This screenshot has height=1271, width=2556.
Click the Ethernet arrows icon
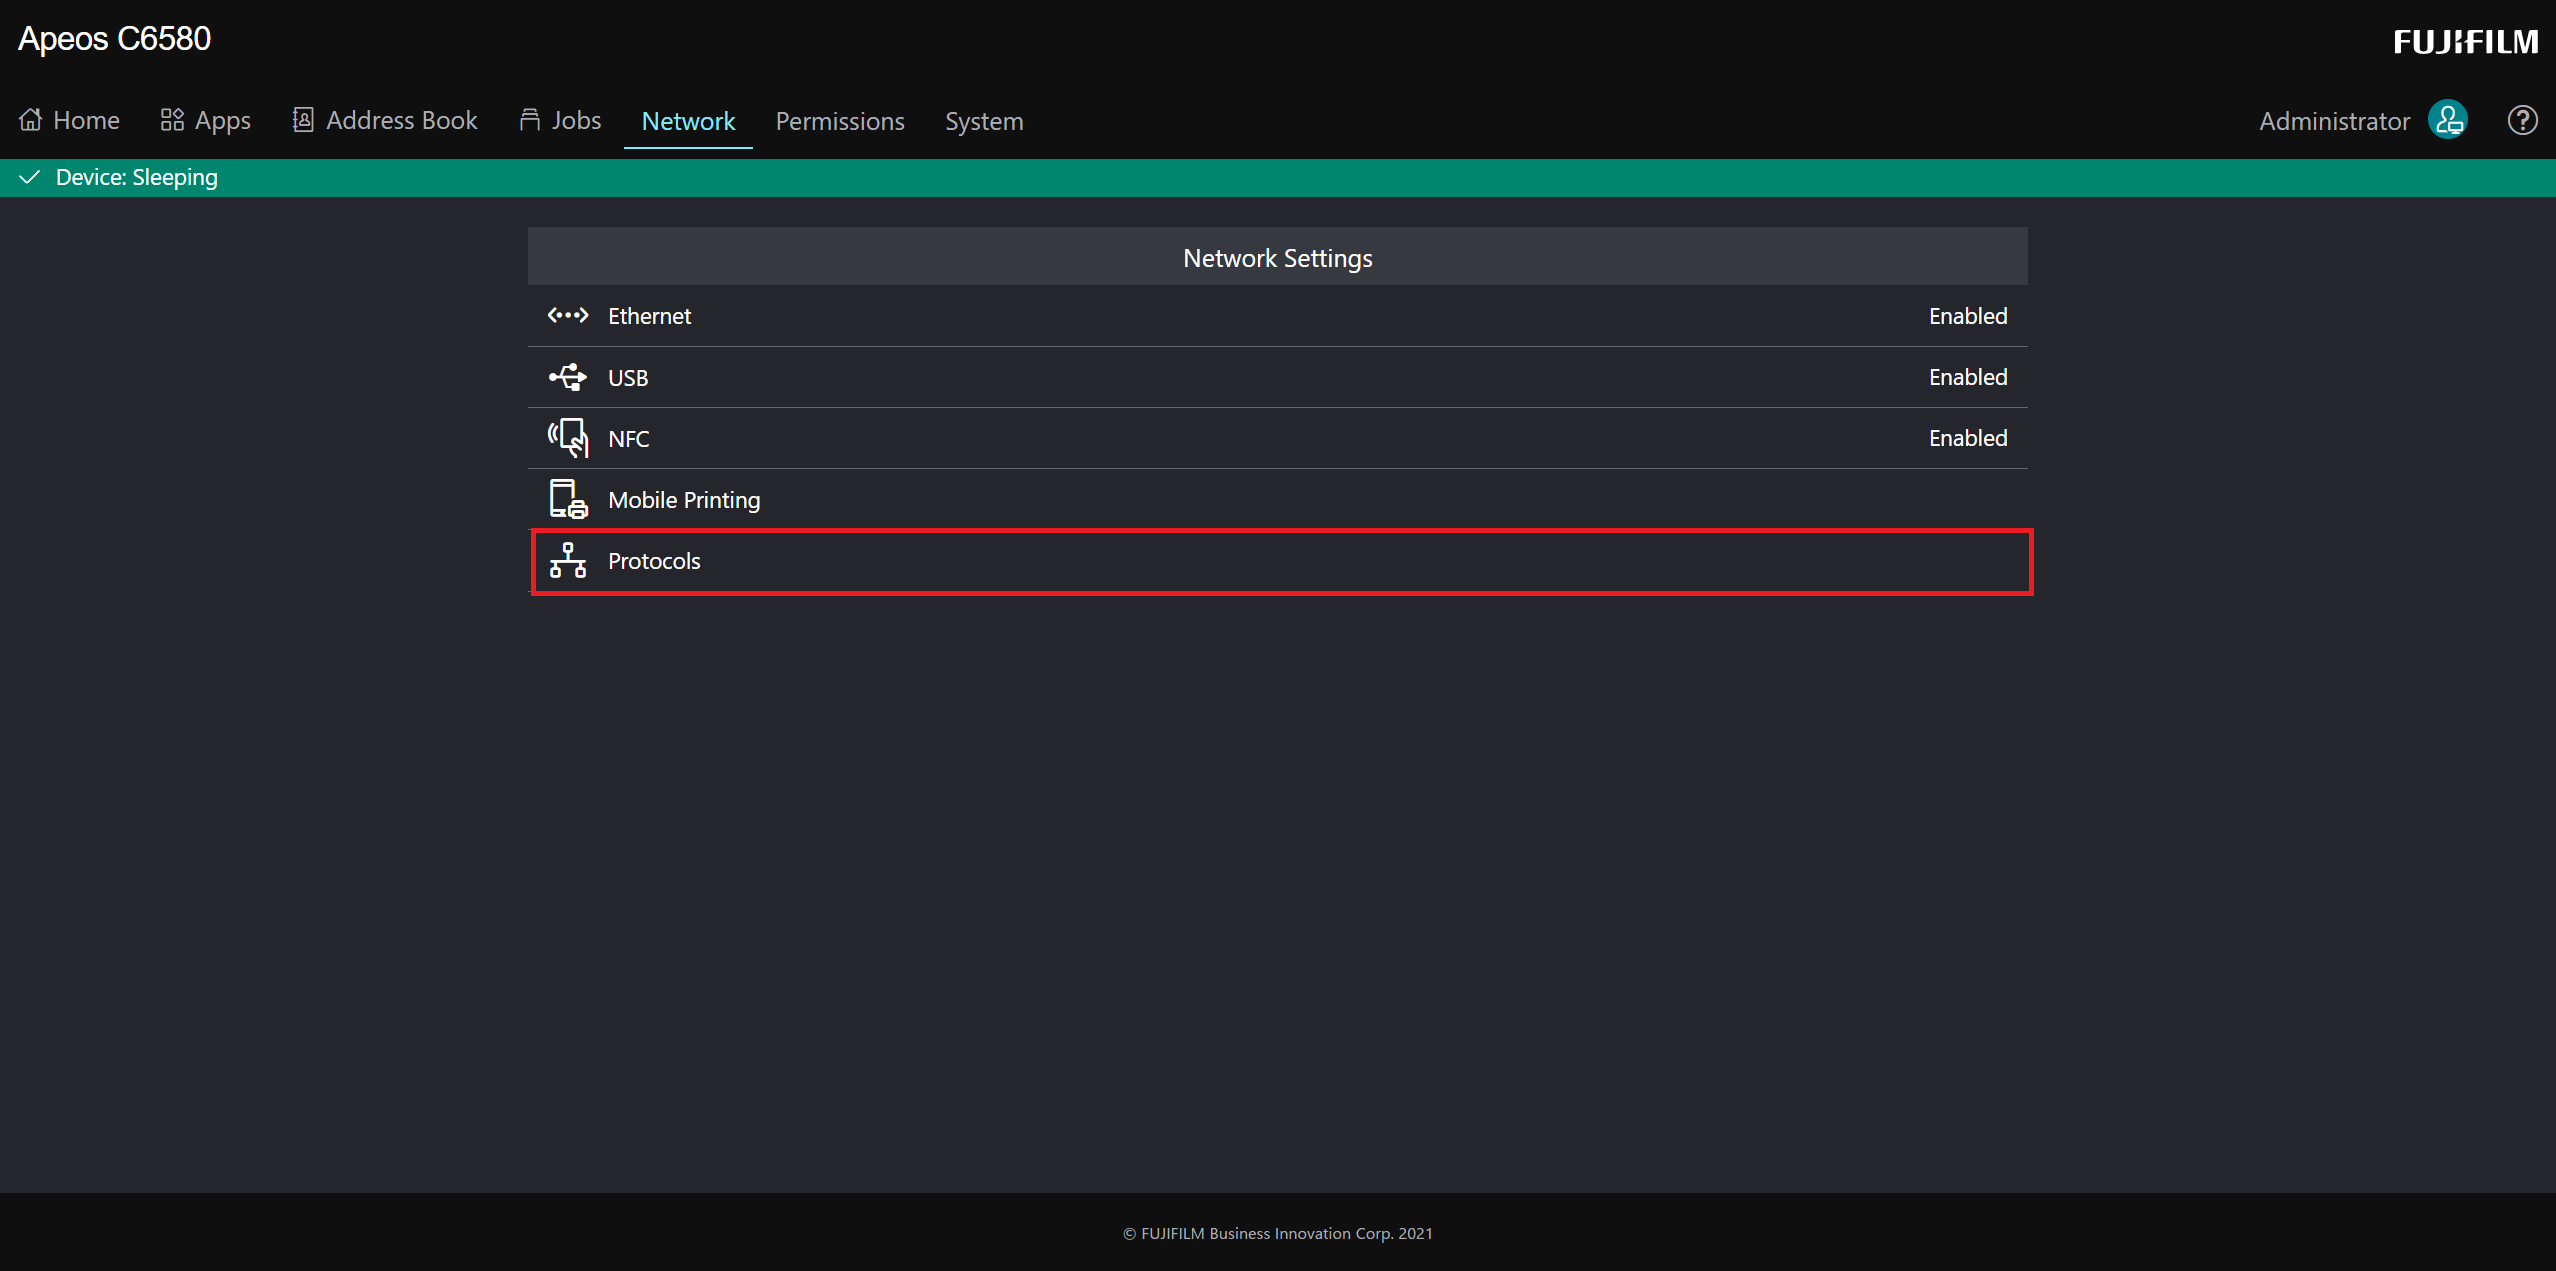coord(567,316)
